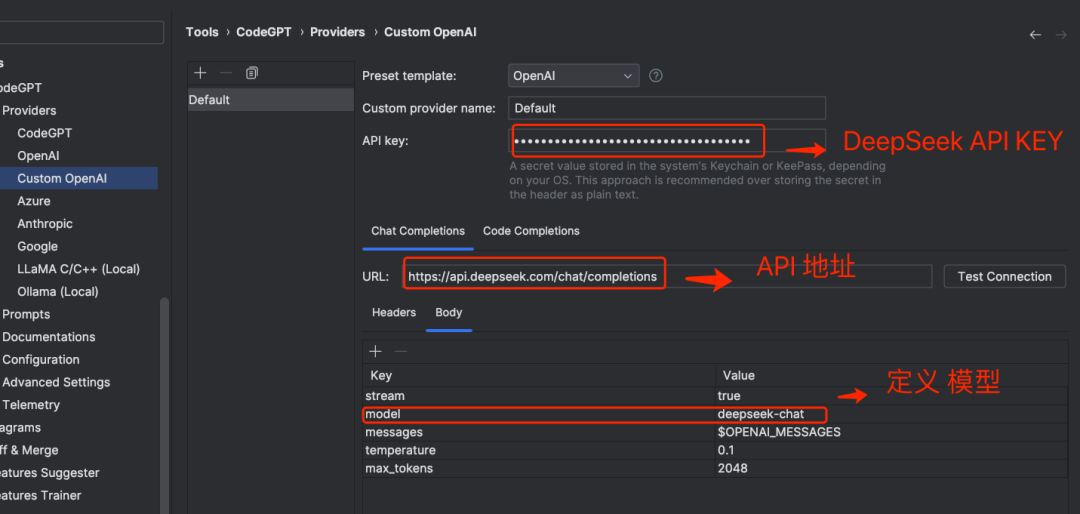Select the true value cell
This screenshot has height=514, width=1080.
pos(891,396)
